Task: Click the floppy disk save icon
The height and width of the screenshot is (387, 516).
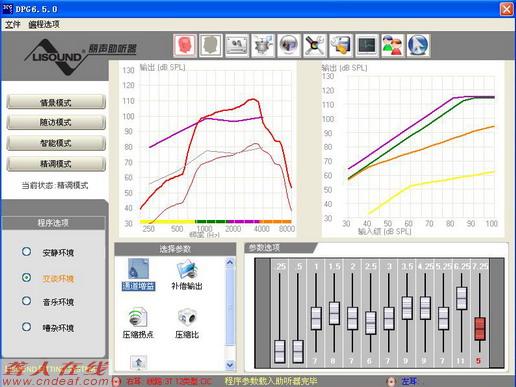Action: tap(341, 45)
